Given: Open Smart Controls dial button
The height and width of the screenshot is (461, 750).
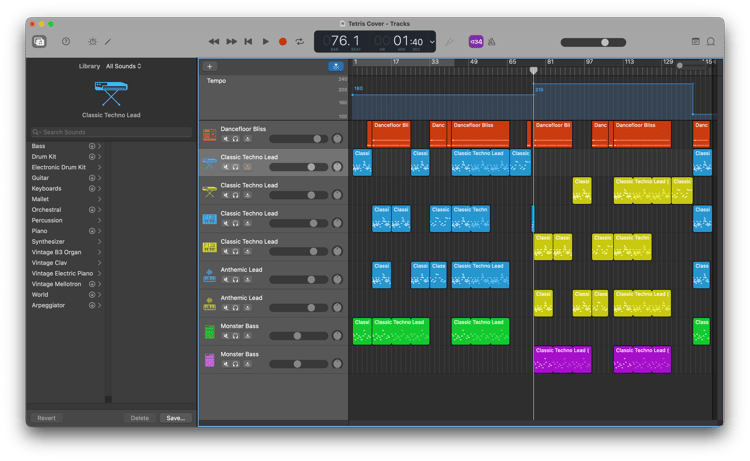Looking at the screenshot, I should pyautogui.click(x=93, y=42).
